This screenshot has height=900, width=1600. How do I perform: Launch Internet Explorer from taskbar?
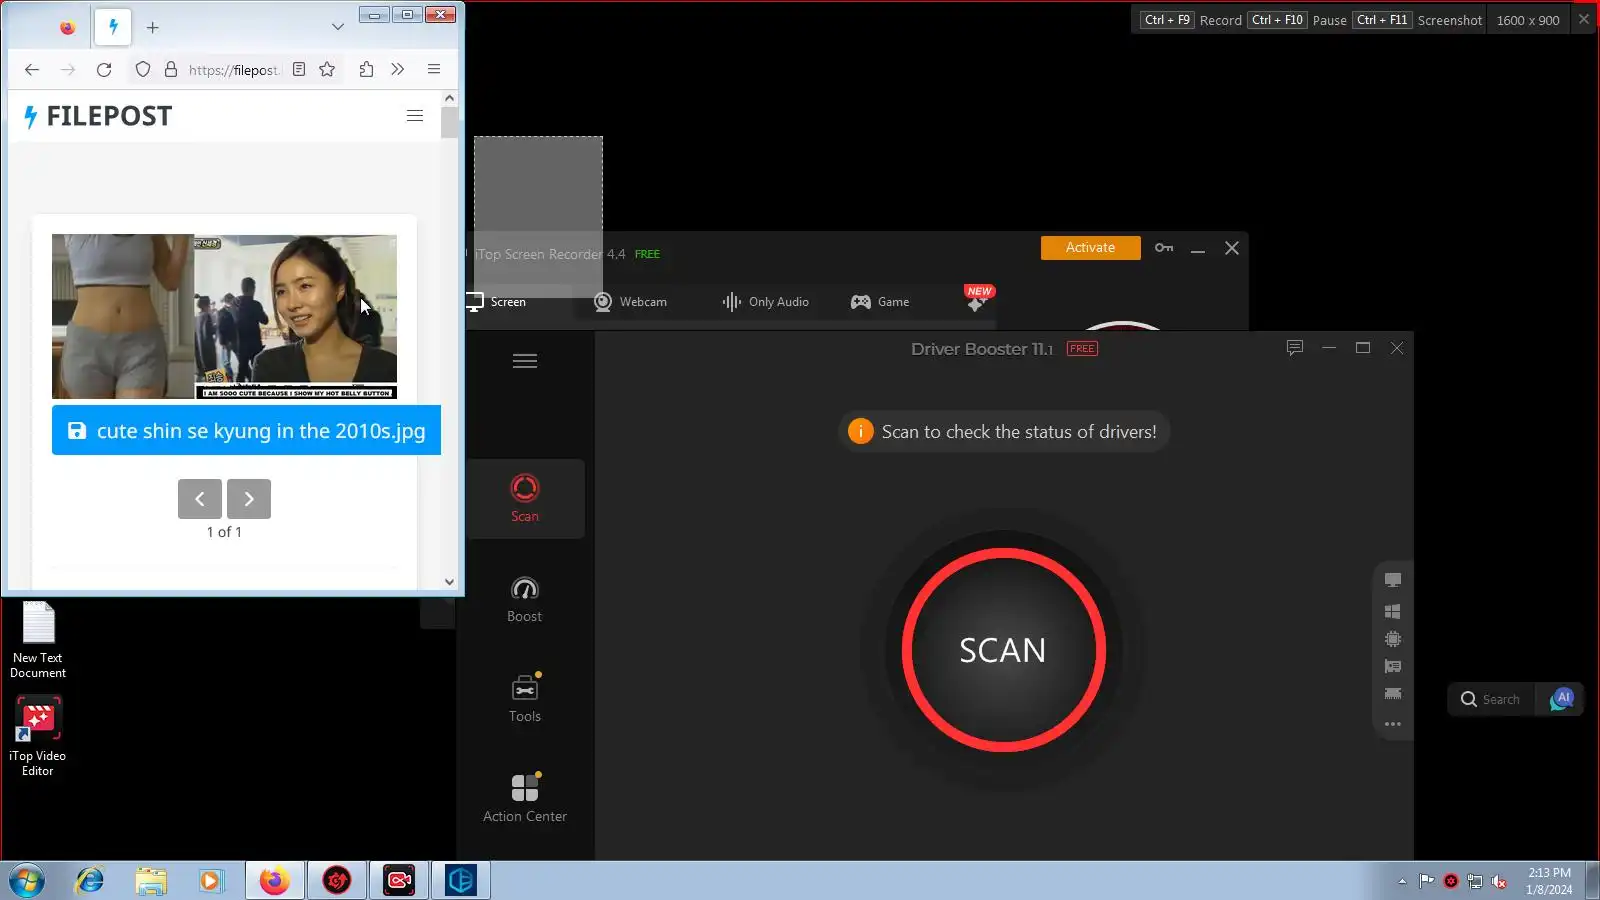(90, 881)
